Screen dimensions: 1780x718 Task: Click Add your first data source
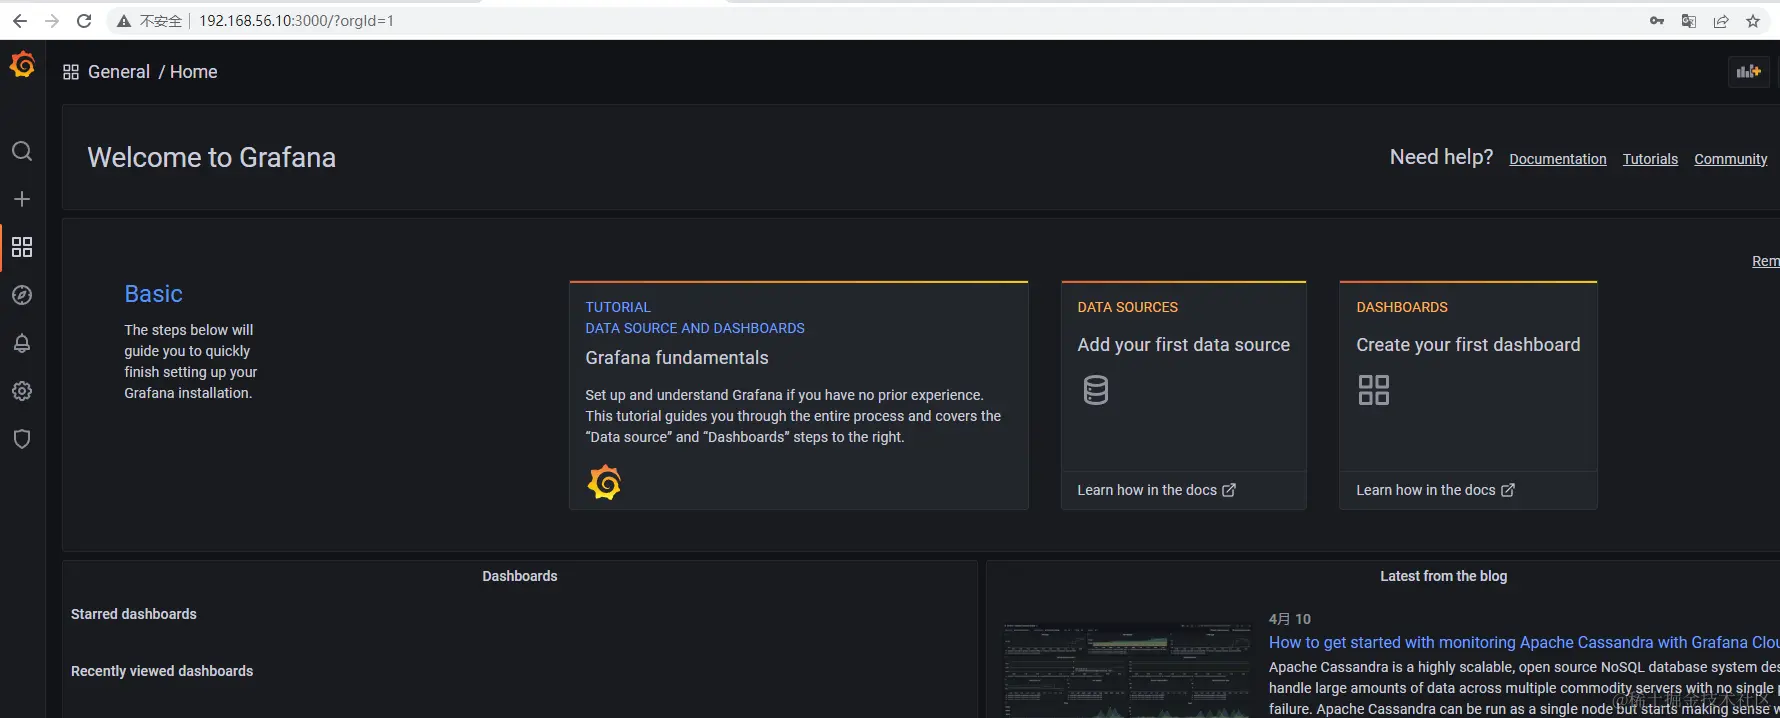pyautogui.click(x=1184, y=345)
